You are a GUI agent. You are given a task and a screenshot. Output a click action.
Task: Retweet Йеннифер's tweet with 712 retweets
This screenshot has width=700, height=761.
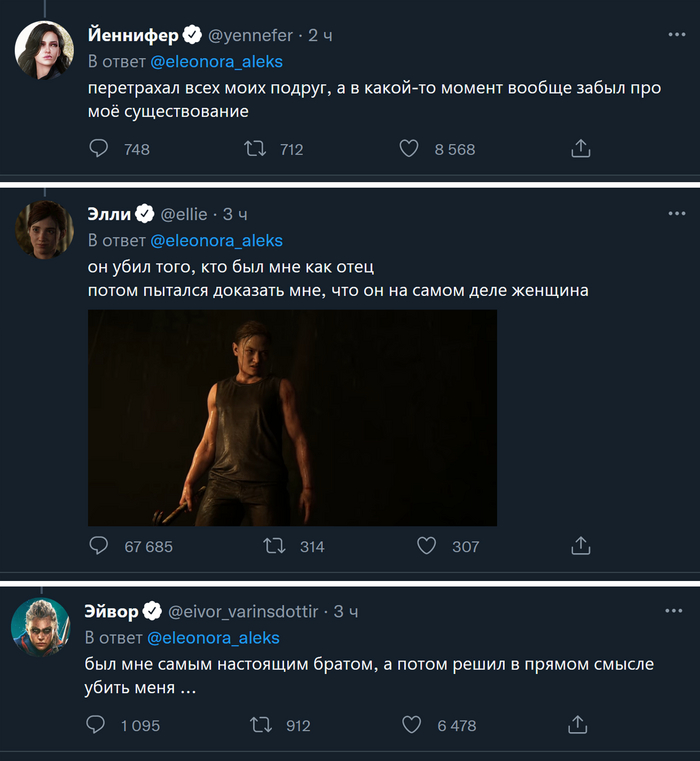pos(255,148)
